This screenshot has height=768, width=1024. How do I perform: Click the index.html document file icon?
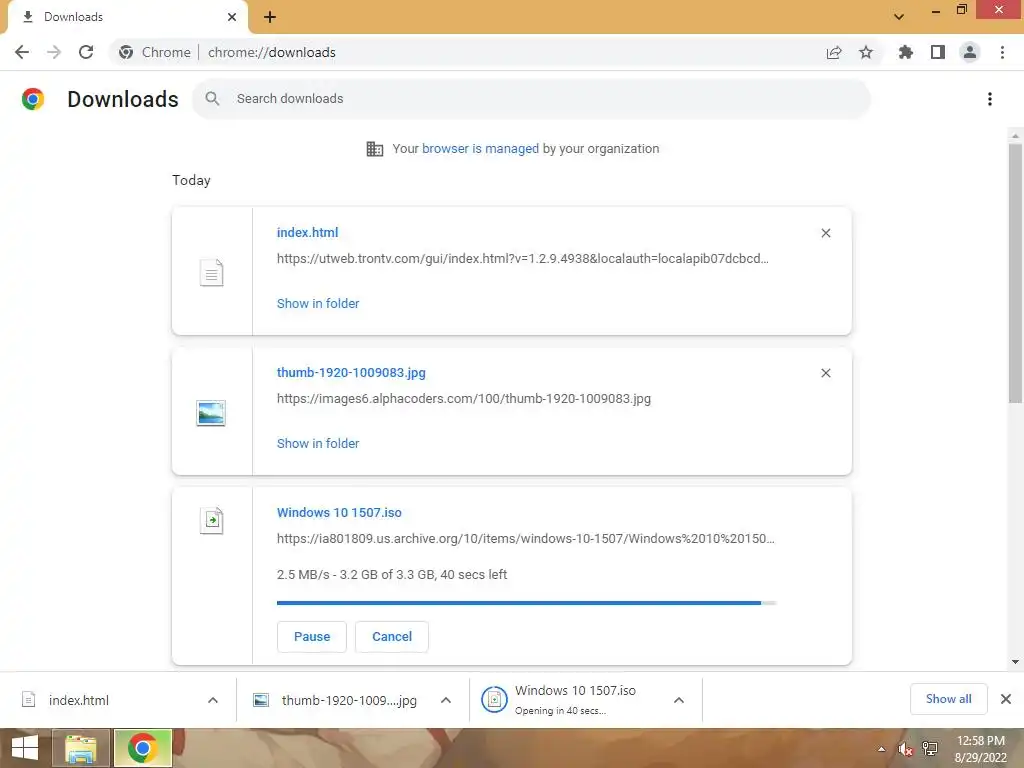[x=211, y=272]
